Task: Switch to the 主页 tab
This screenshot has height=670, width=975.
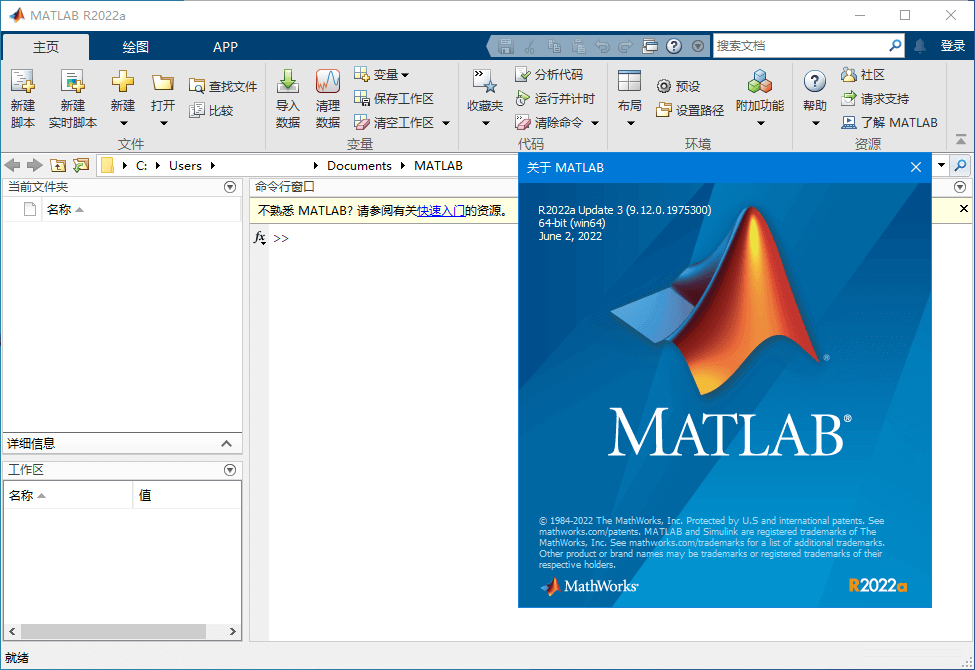Action: (45, 47)
